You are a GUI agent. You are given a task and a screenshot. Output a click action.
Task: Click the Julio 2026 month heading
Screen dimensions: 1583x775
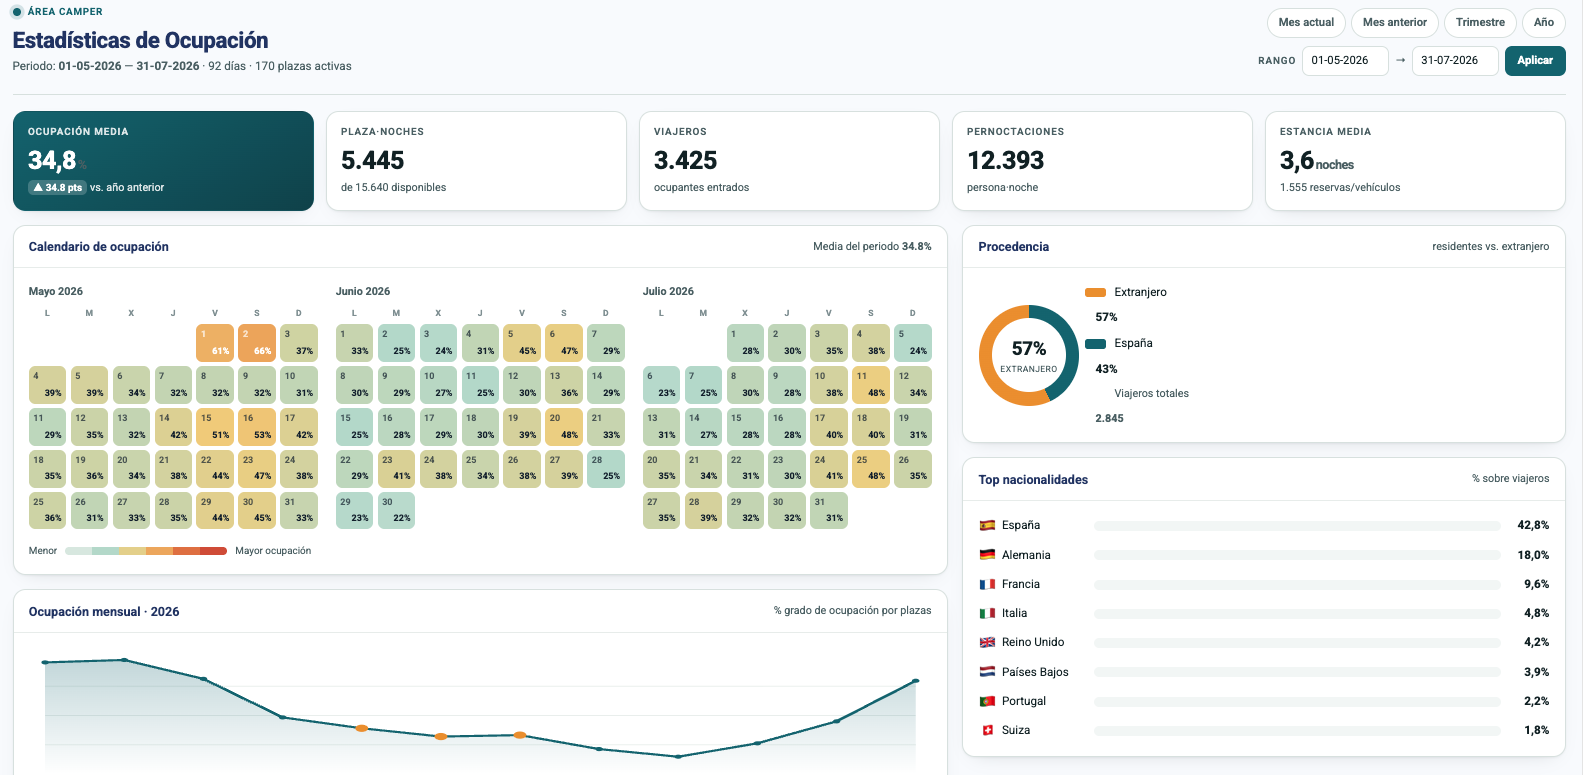668,291
